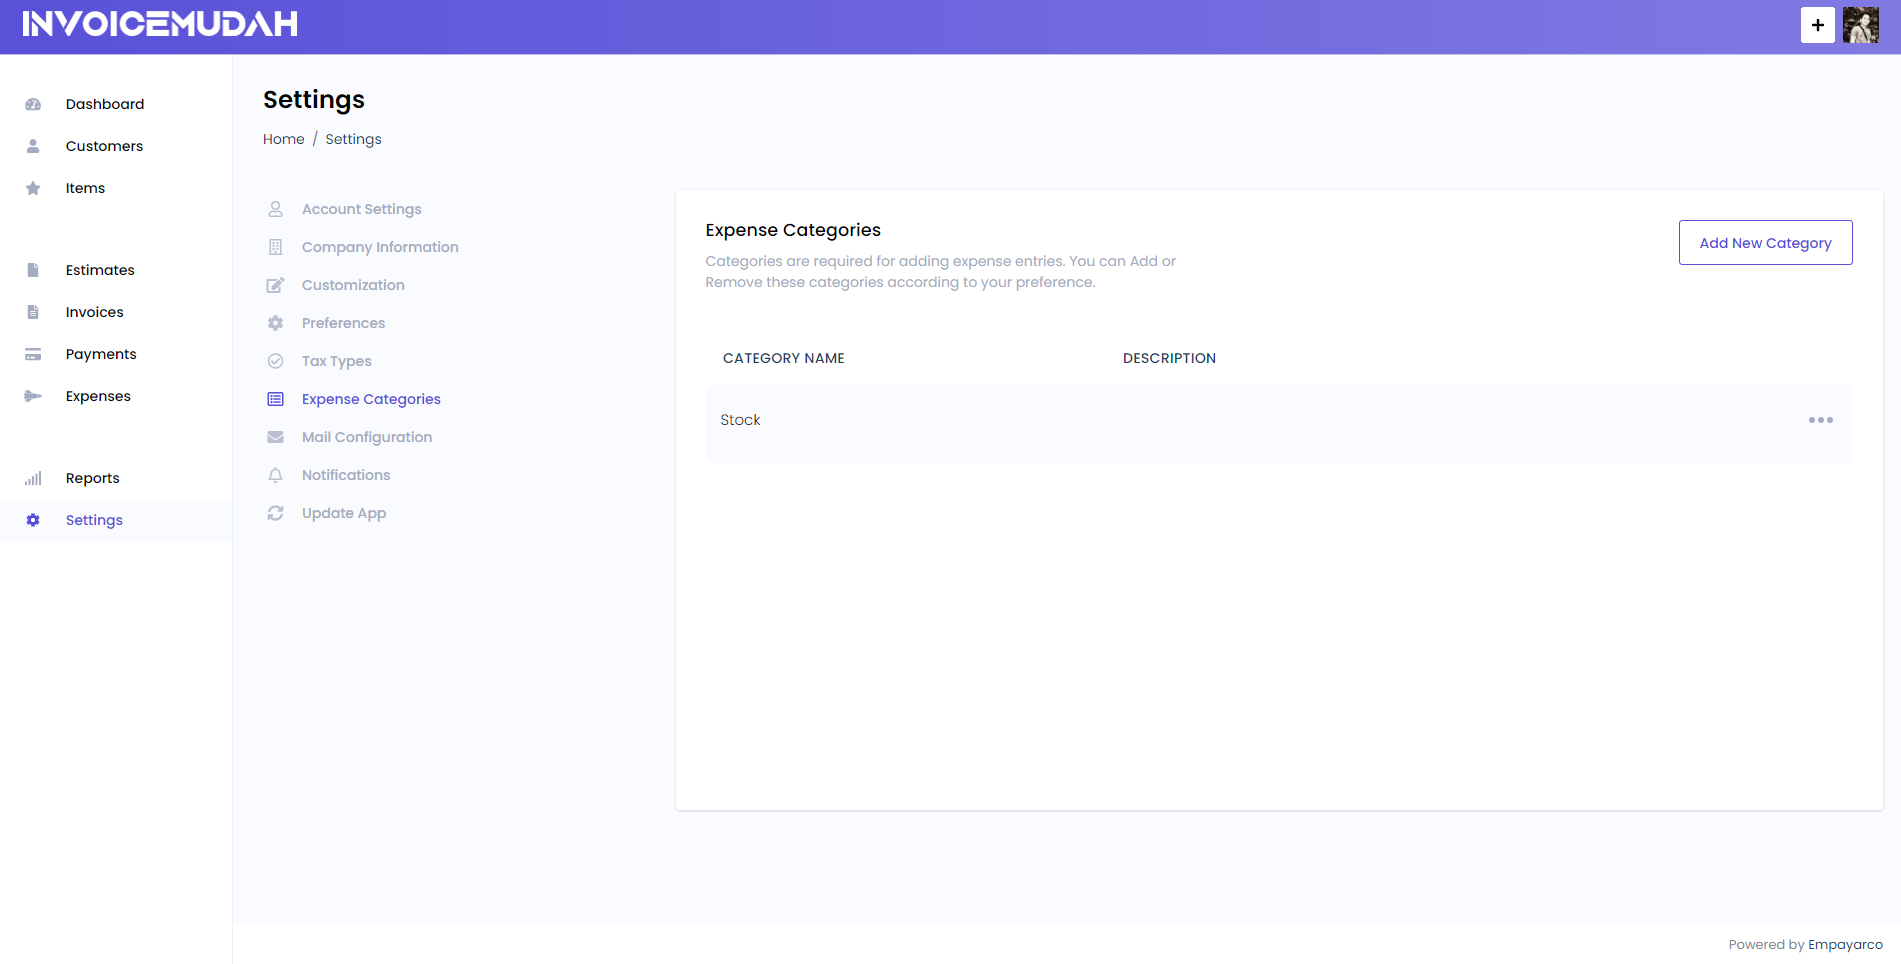Viewport: 1901px width, 964px height.
Task: Click the Customers person icon
Action: [33, 145]
